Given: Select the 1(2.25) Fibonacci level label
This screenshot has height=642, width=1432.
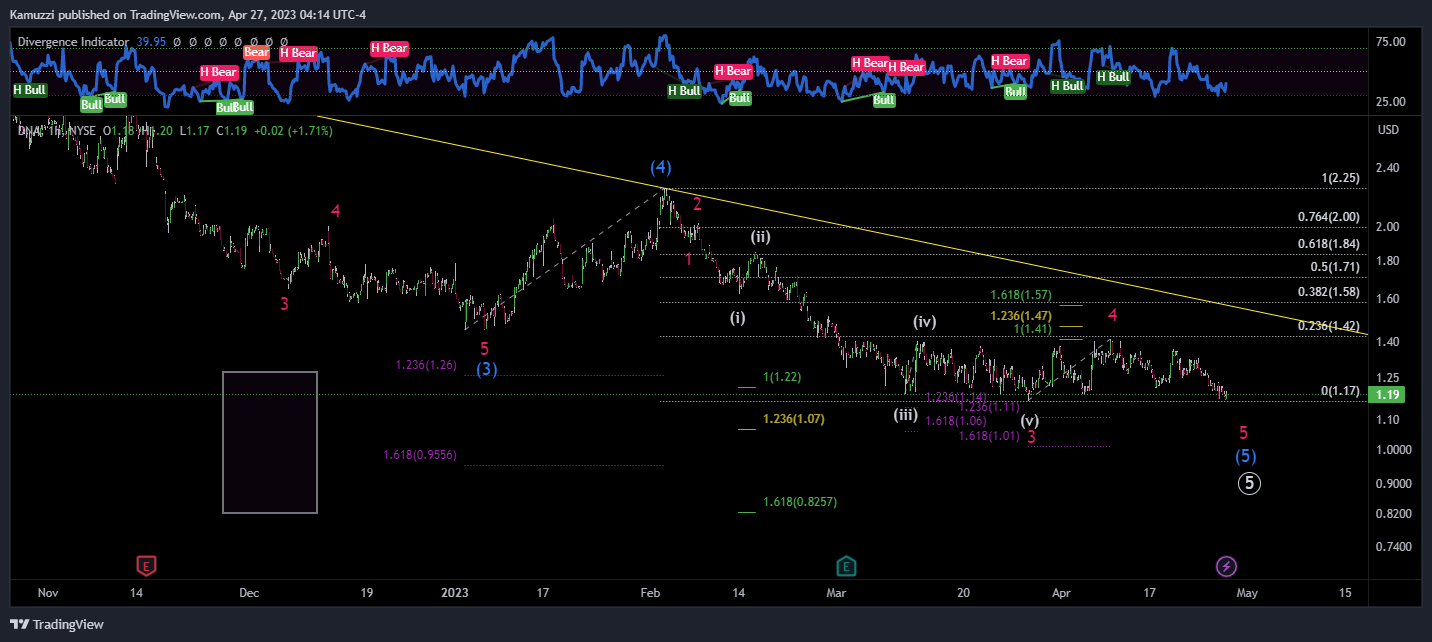Looking at the screenshot, I should tap(1340, 178).
